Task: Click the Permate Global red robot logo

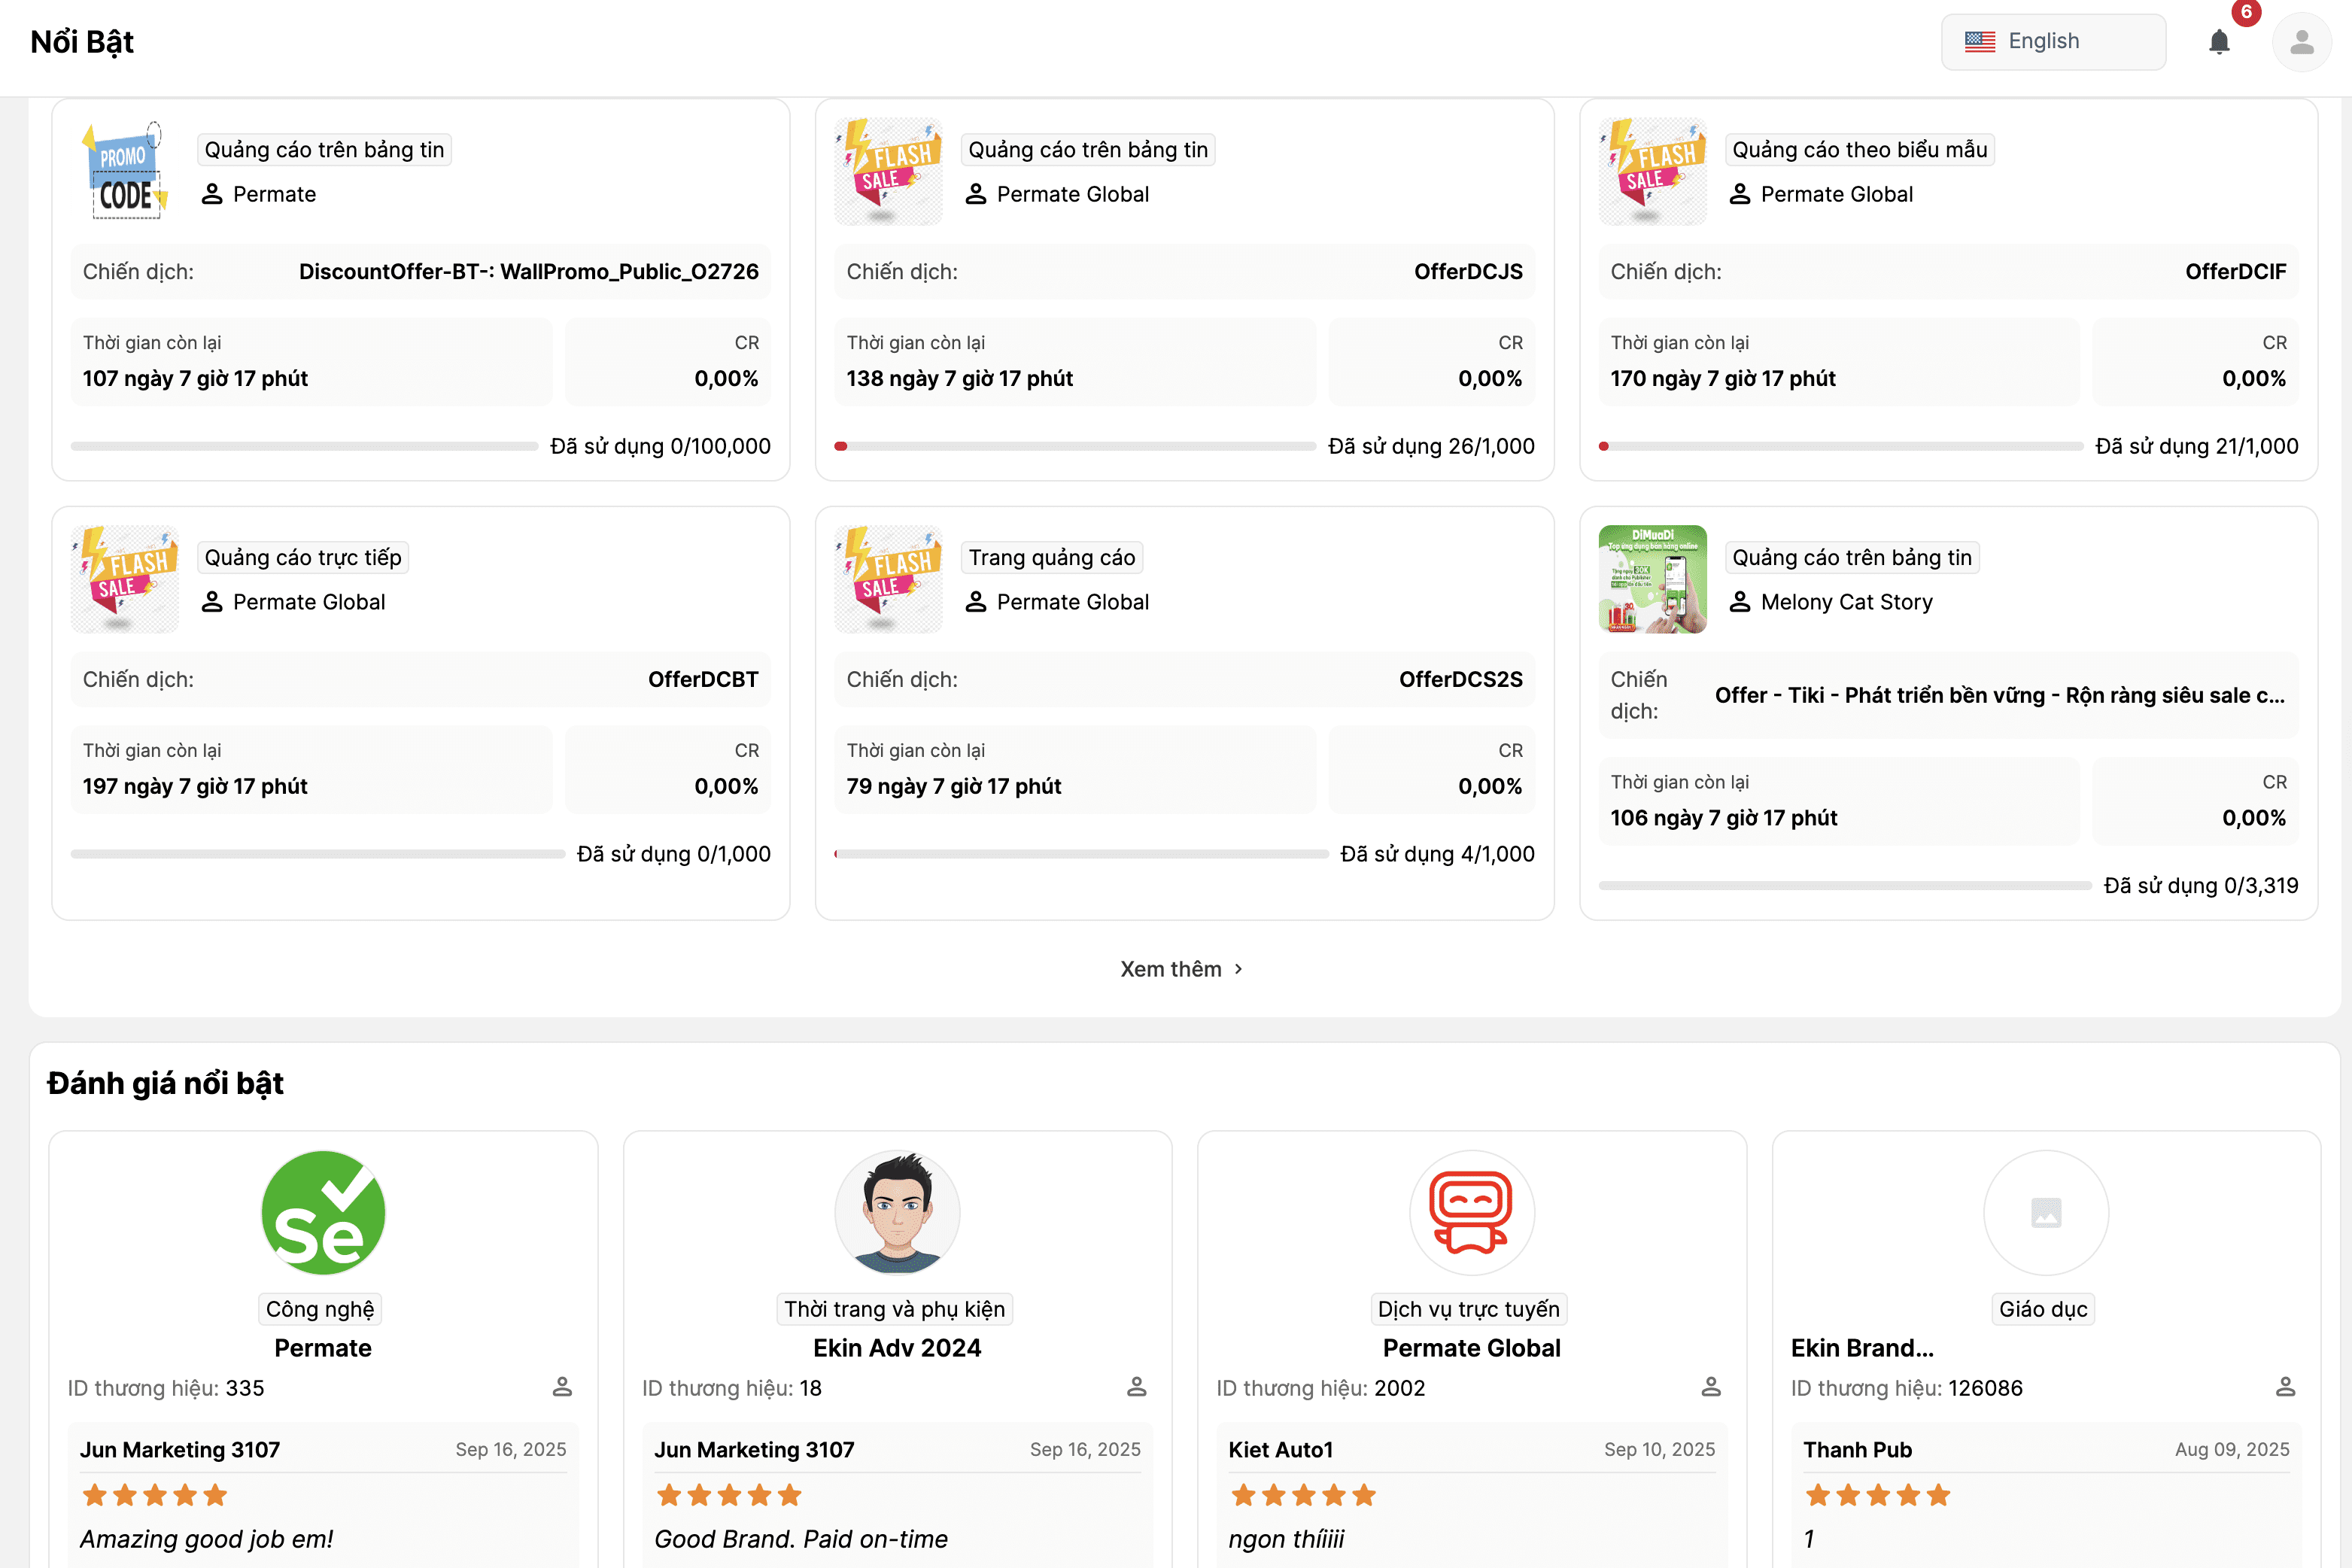Action: point(1471,1212)
